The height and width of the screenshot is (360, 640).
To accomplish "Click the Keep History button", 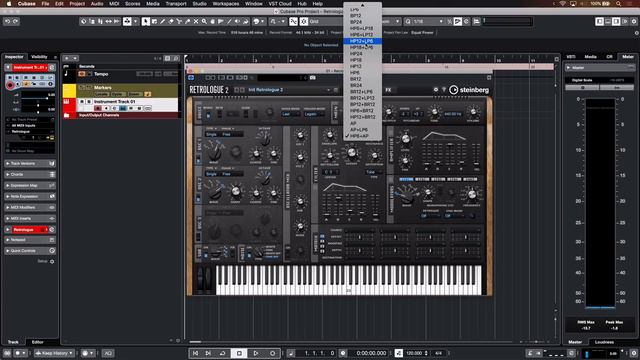I will (x=54, y=353).
